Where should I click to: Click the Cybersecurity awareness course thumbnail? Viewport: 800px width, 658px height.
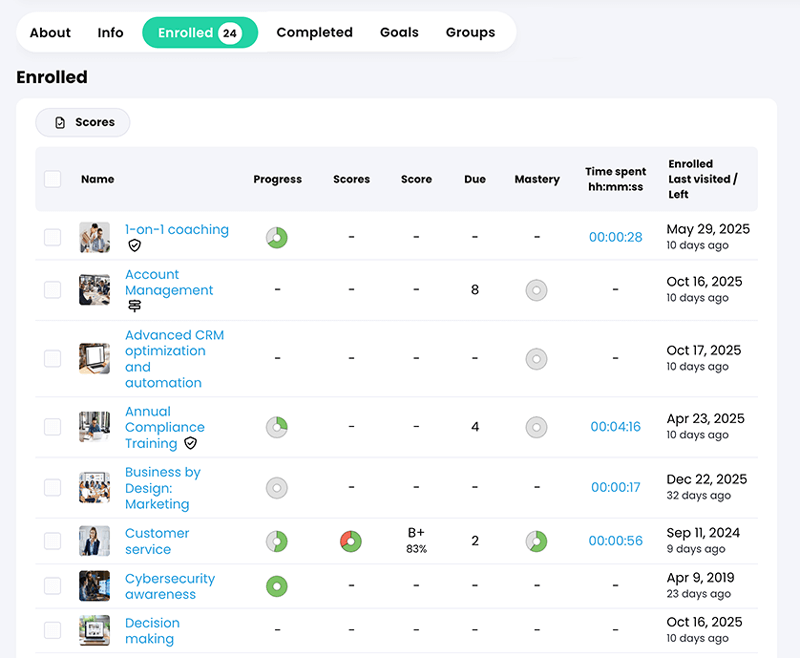pos(94,586)
